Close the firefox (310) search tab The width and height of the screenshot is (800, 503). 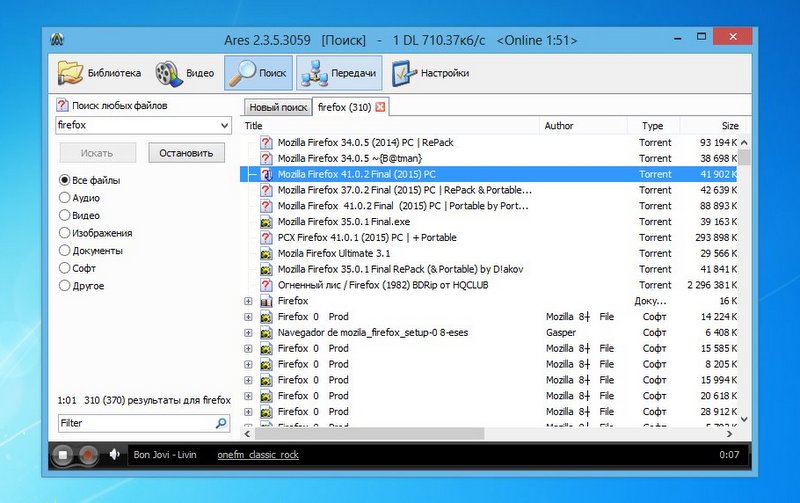click(380, 107)
